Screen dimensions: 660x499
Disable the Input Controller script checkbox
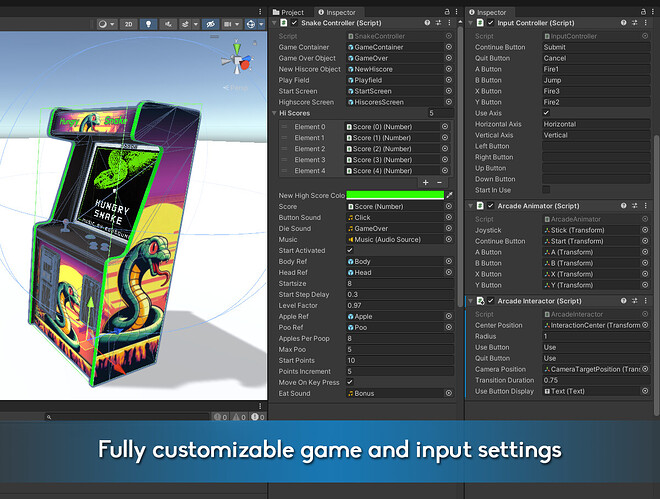coord(490,23)
